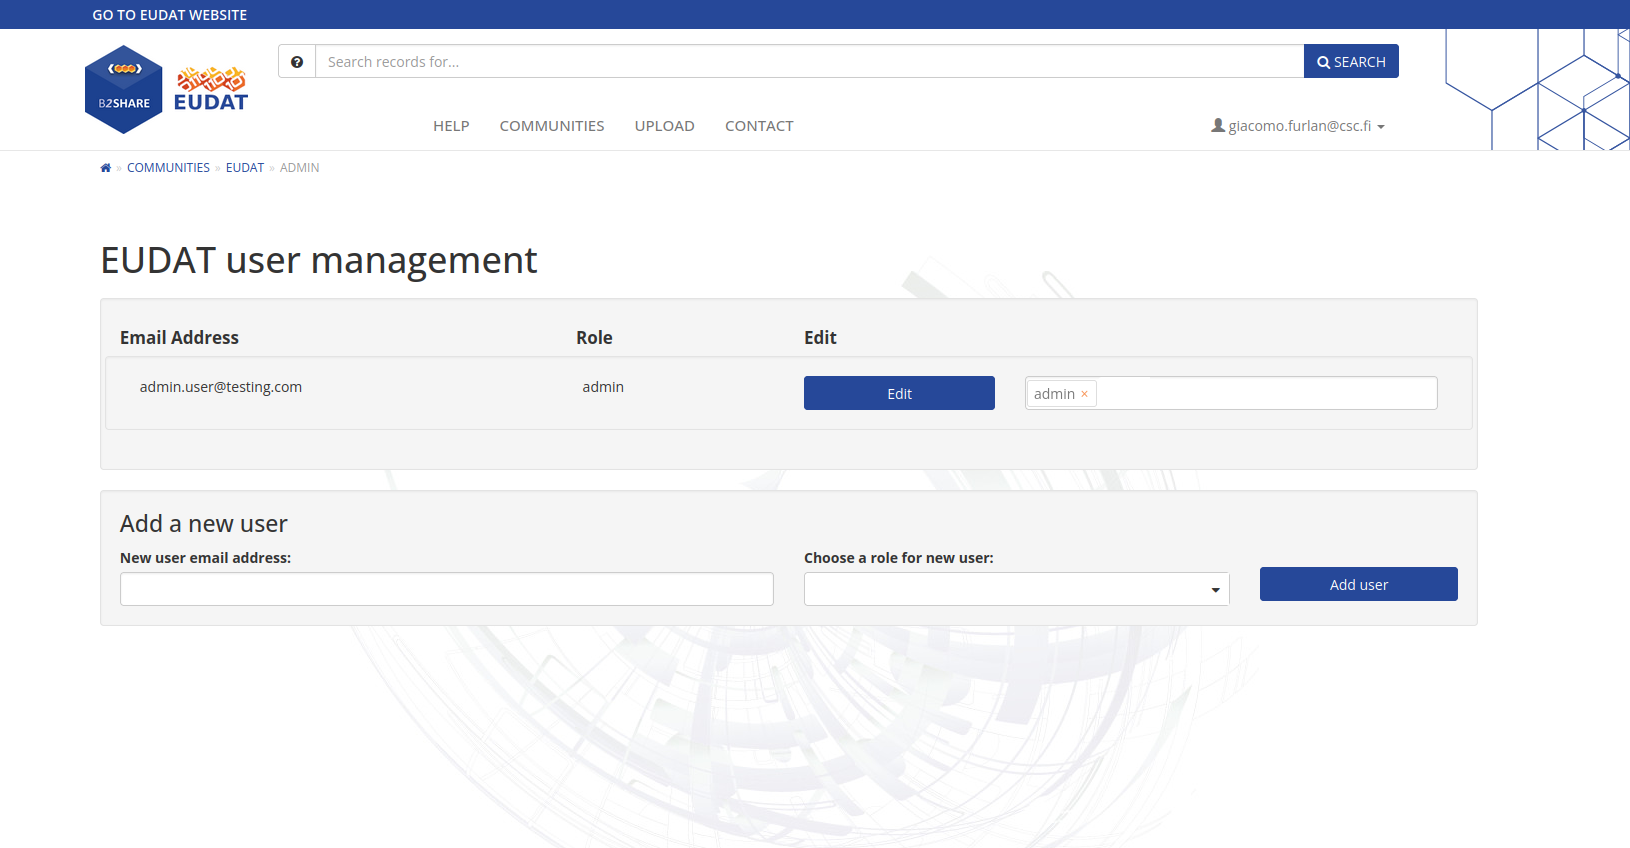Click the COMMUNITIES breadcrumb link
The width and height of the screenshot is (1630, 848).
[168, 168]
